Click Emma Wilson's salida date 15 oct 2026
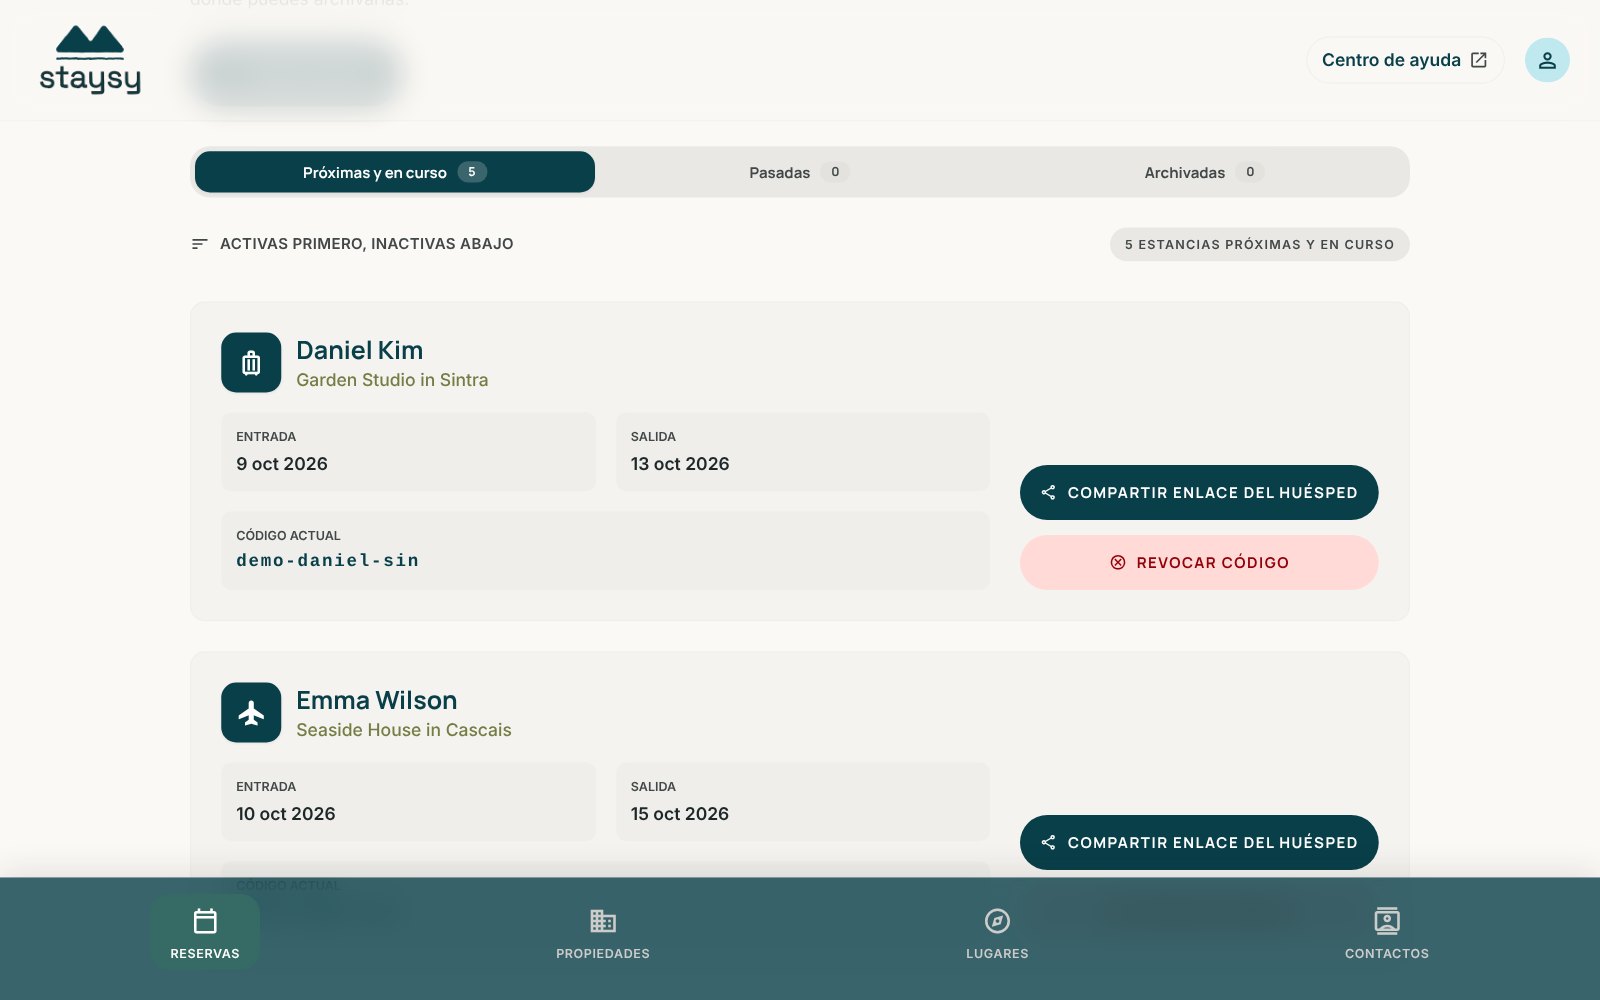 680,814
